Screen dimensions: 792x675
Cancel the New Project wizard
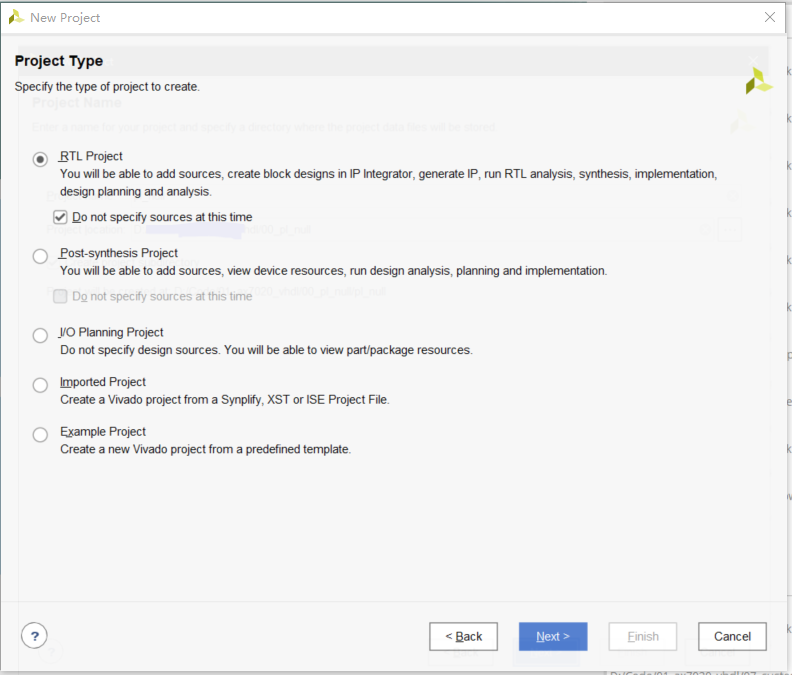(732, 637)
